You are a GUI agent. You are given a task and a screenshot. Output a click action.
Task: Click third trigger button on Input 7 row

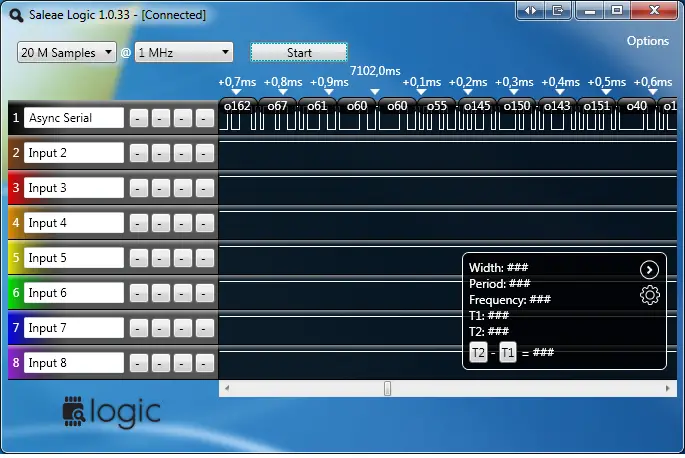click(182, 328)
